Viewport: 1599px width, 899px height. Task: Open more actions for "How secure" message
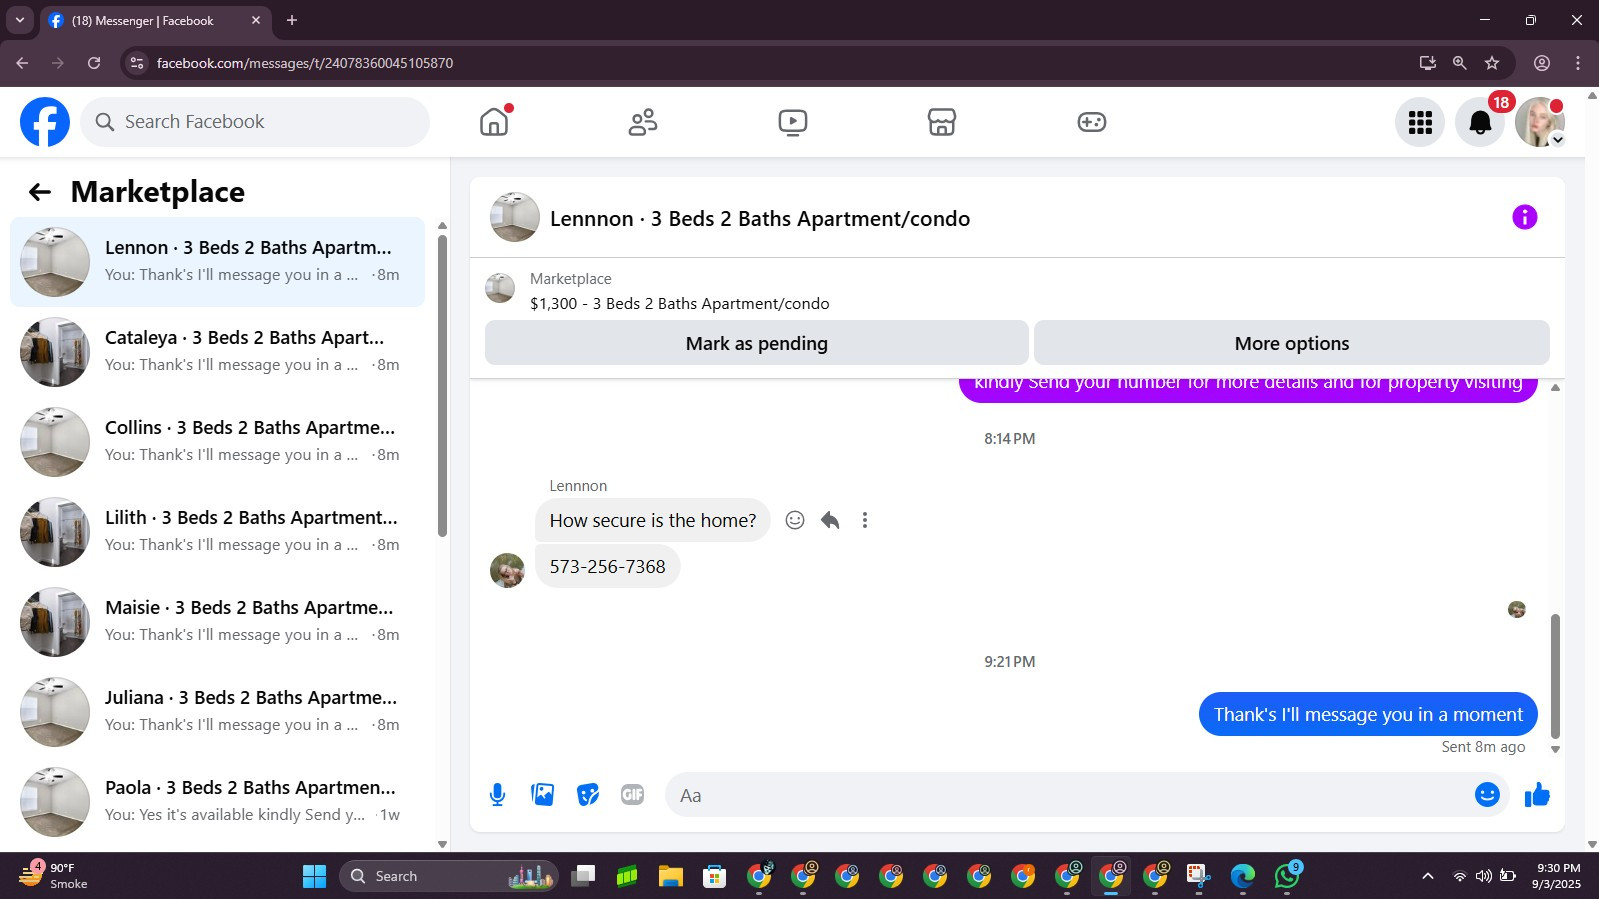coord(865,520)
